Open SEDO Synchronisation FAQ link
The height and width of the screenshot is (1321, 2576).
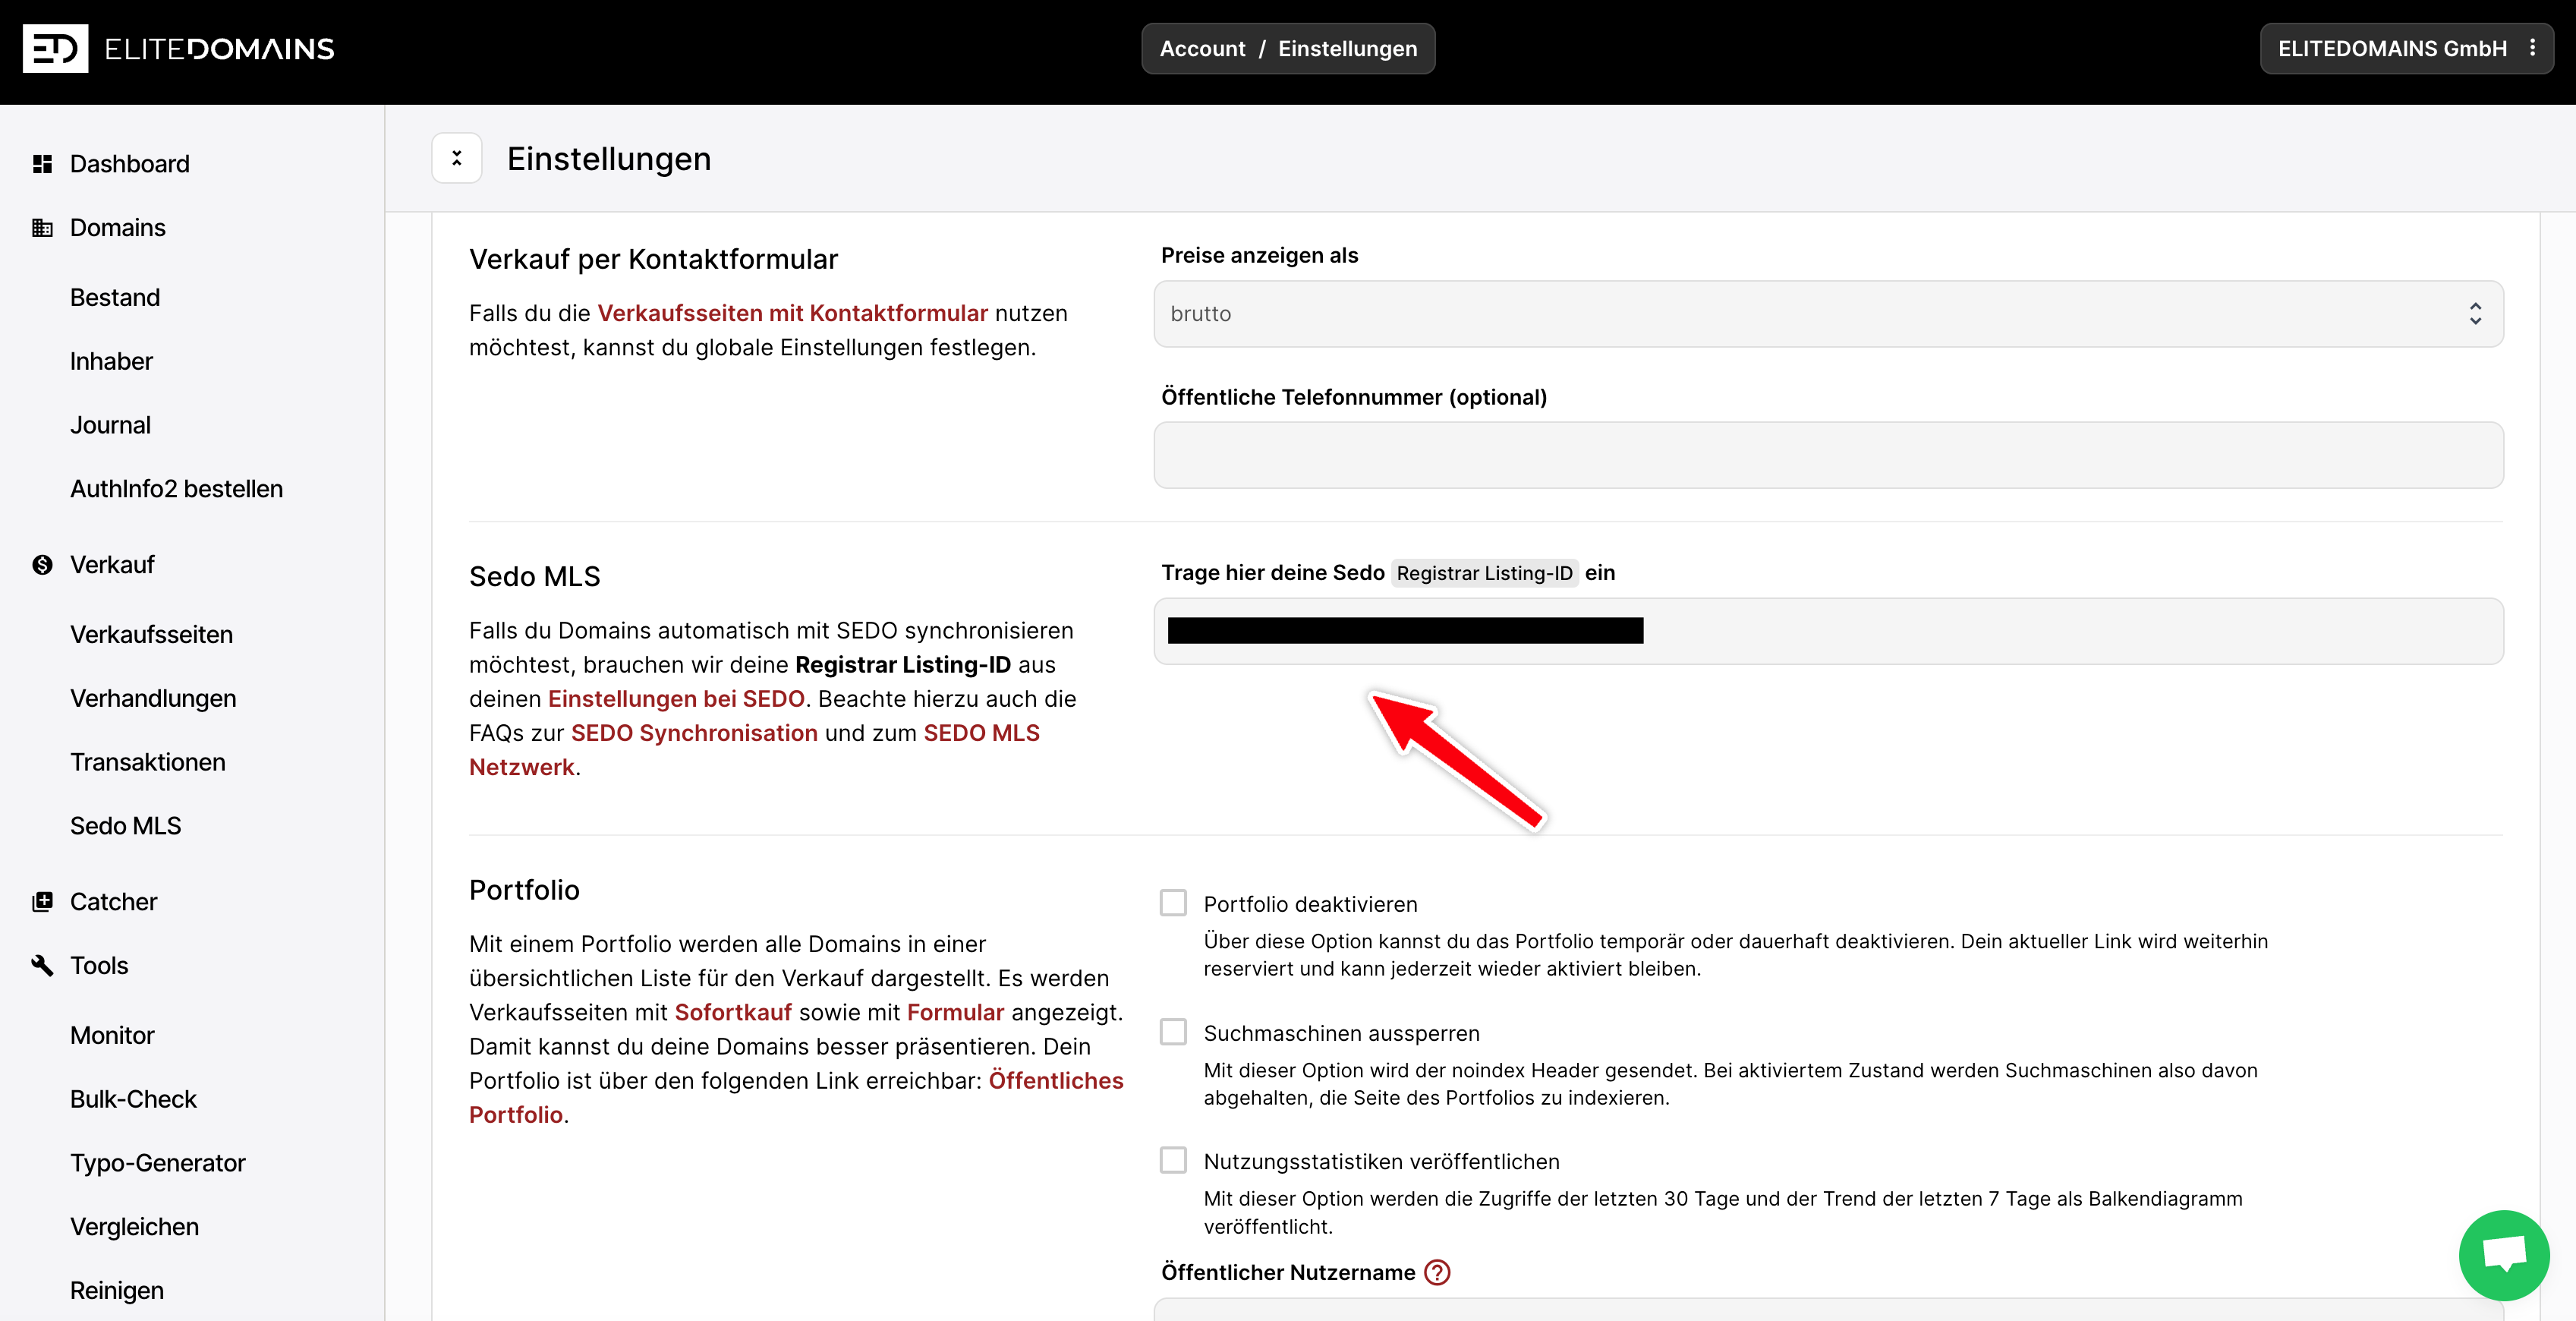(x=694, y=733)
